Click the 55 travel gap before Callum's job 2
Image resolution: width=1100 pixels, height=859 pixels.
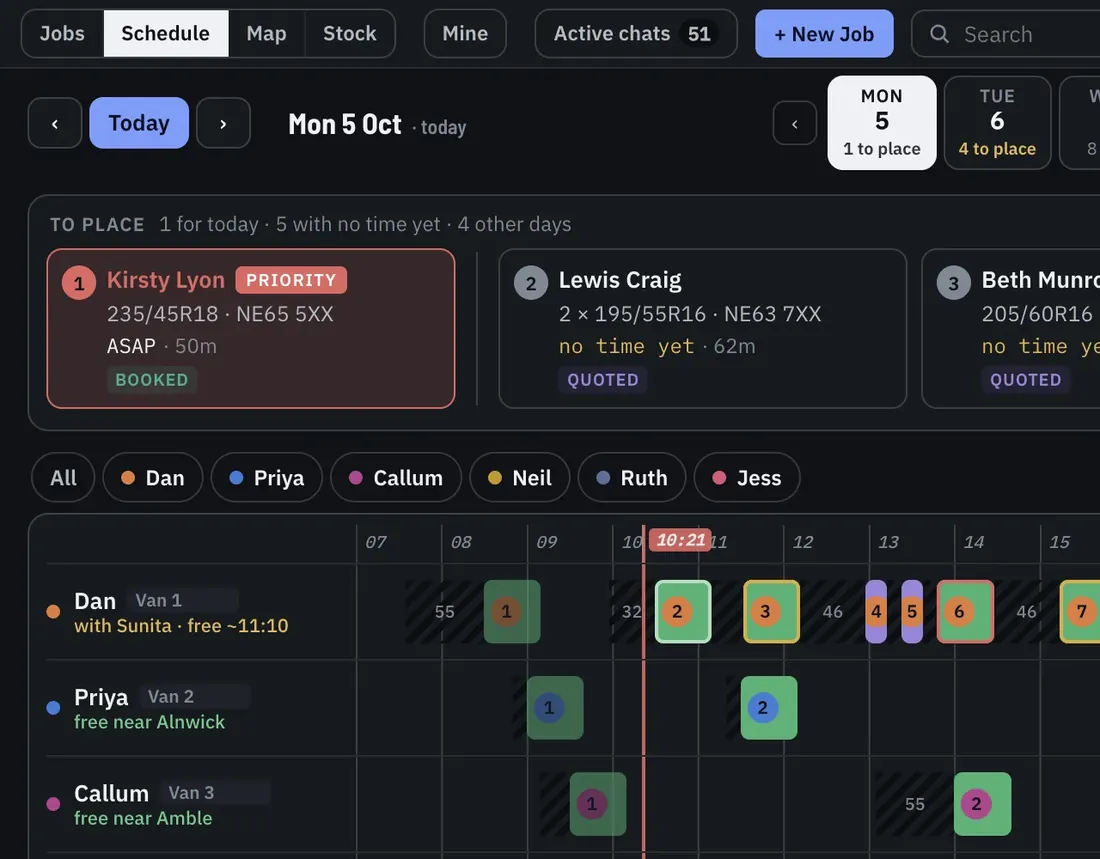pos(915,804)
